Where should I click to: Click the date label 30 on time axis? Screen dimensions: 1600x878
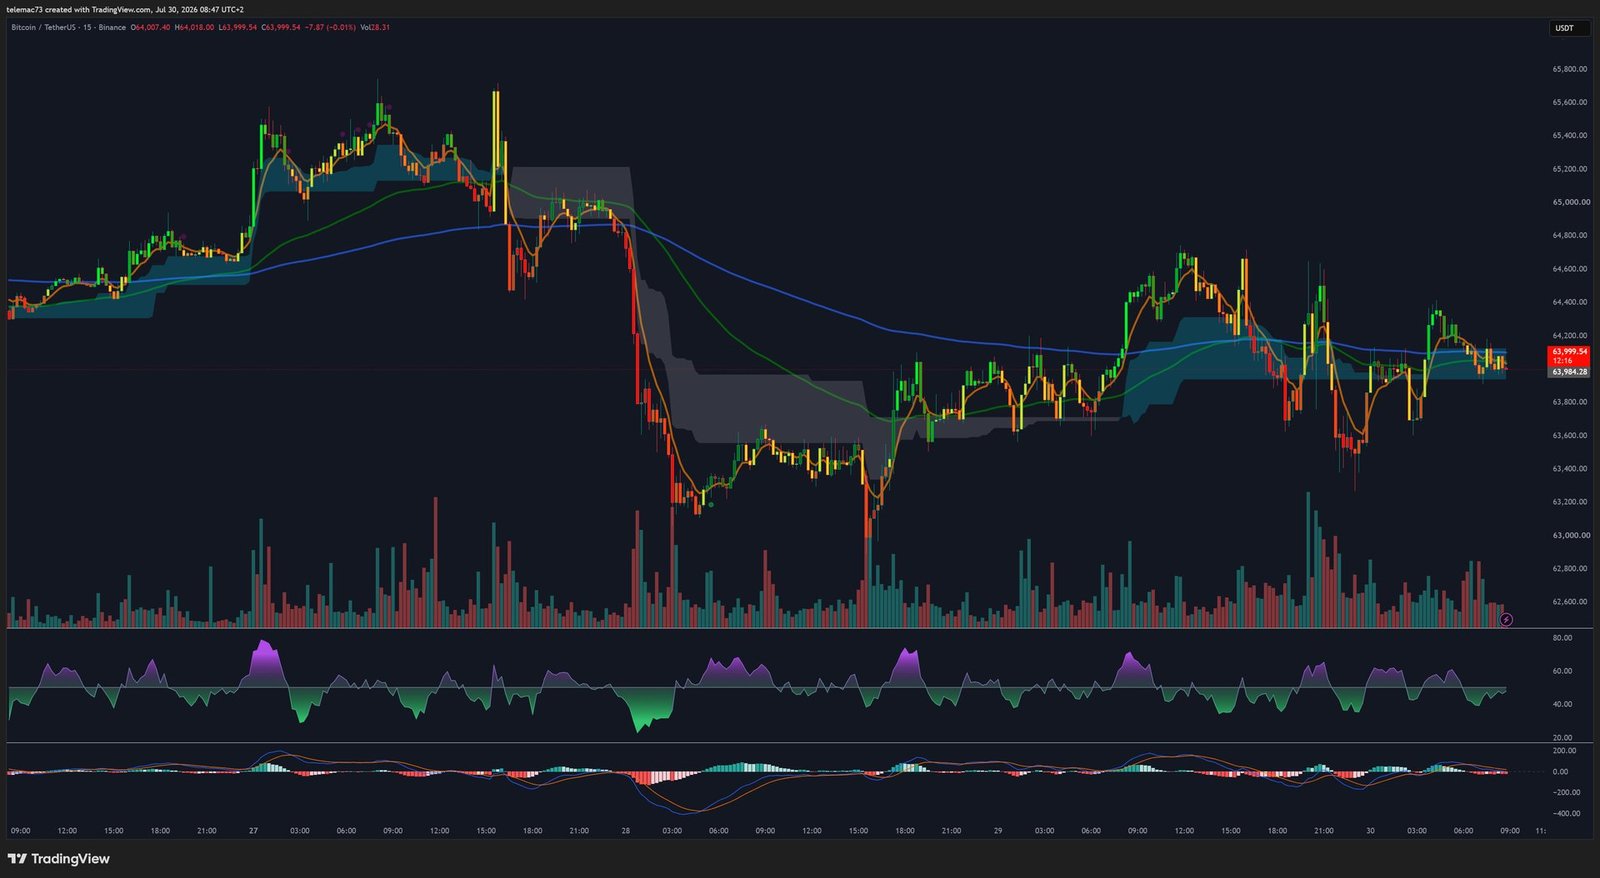(1370, 831)
